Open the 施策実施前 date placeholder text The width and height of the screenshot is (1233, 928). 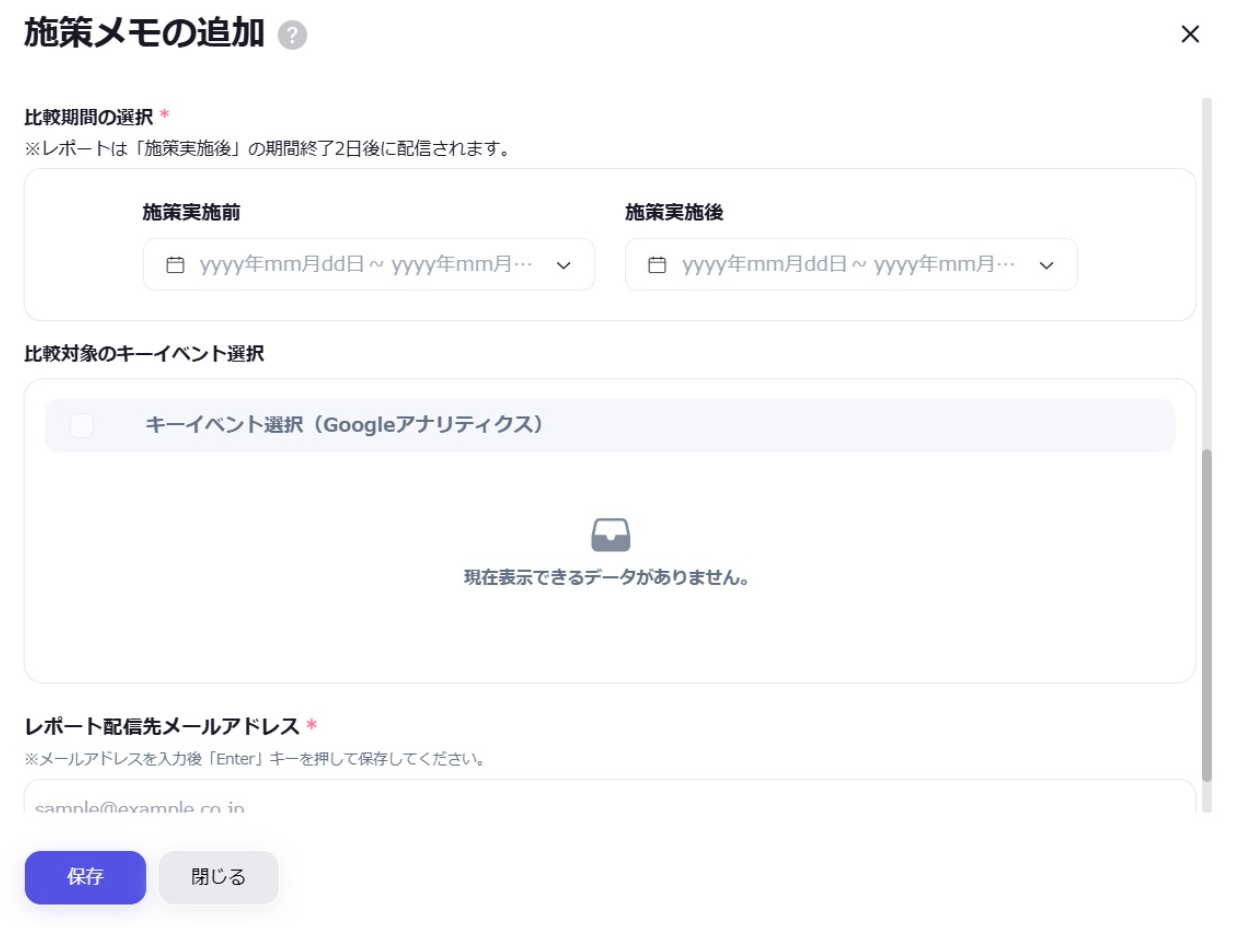[x=367, y=265]
